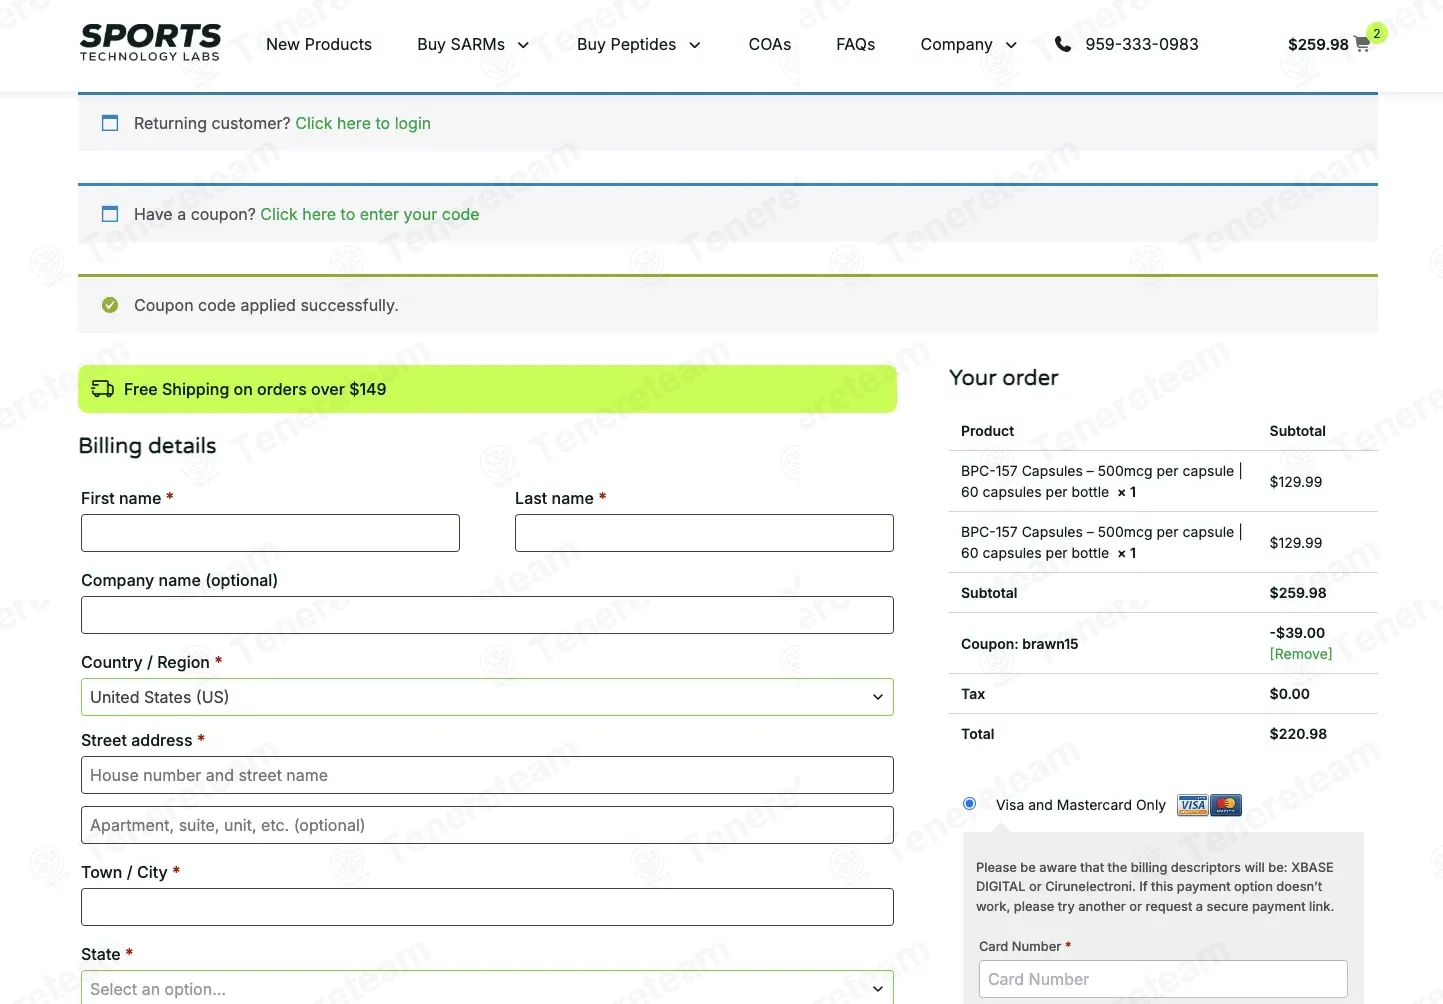Screen dimensions: 1443x1004
Task: Open the FAQs page
Action: point(856,44)
